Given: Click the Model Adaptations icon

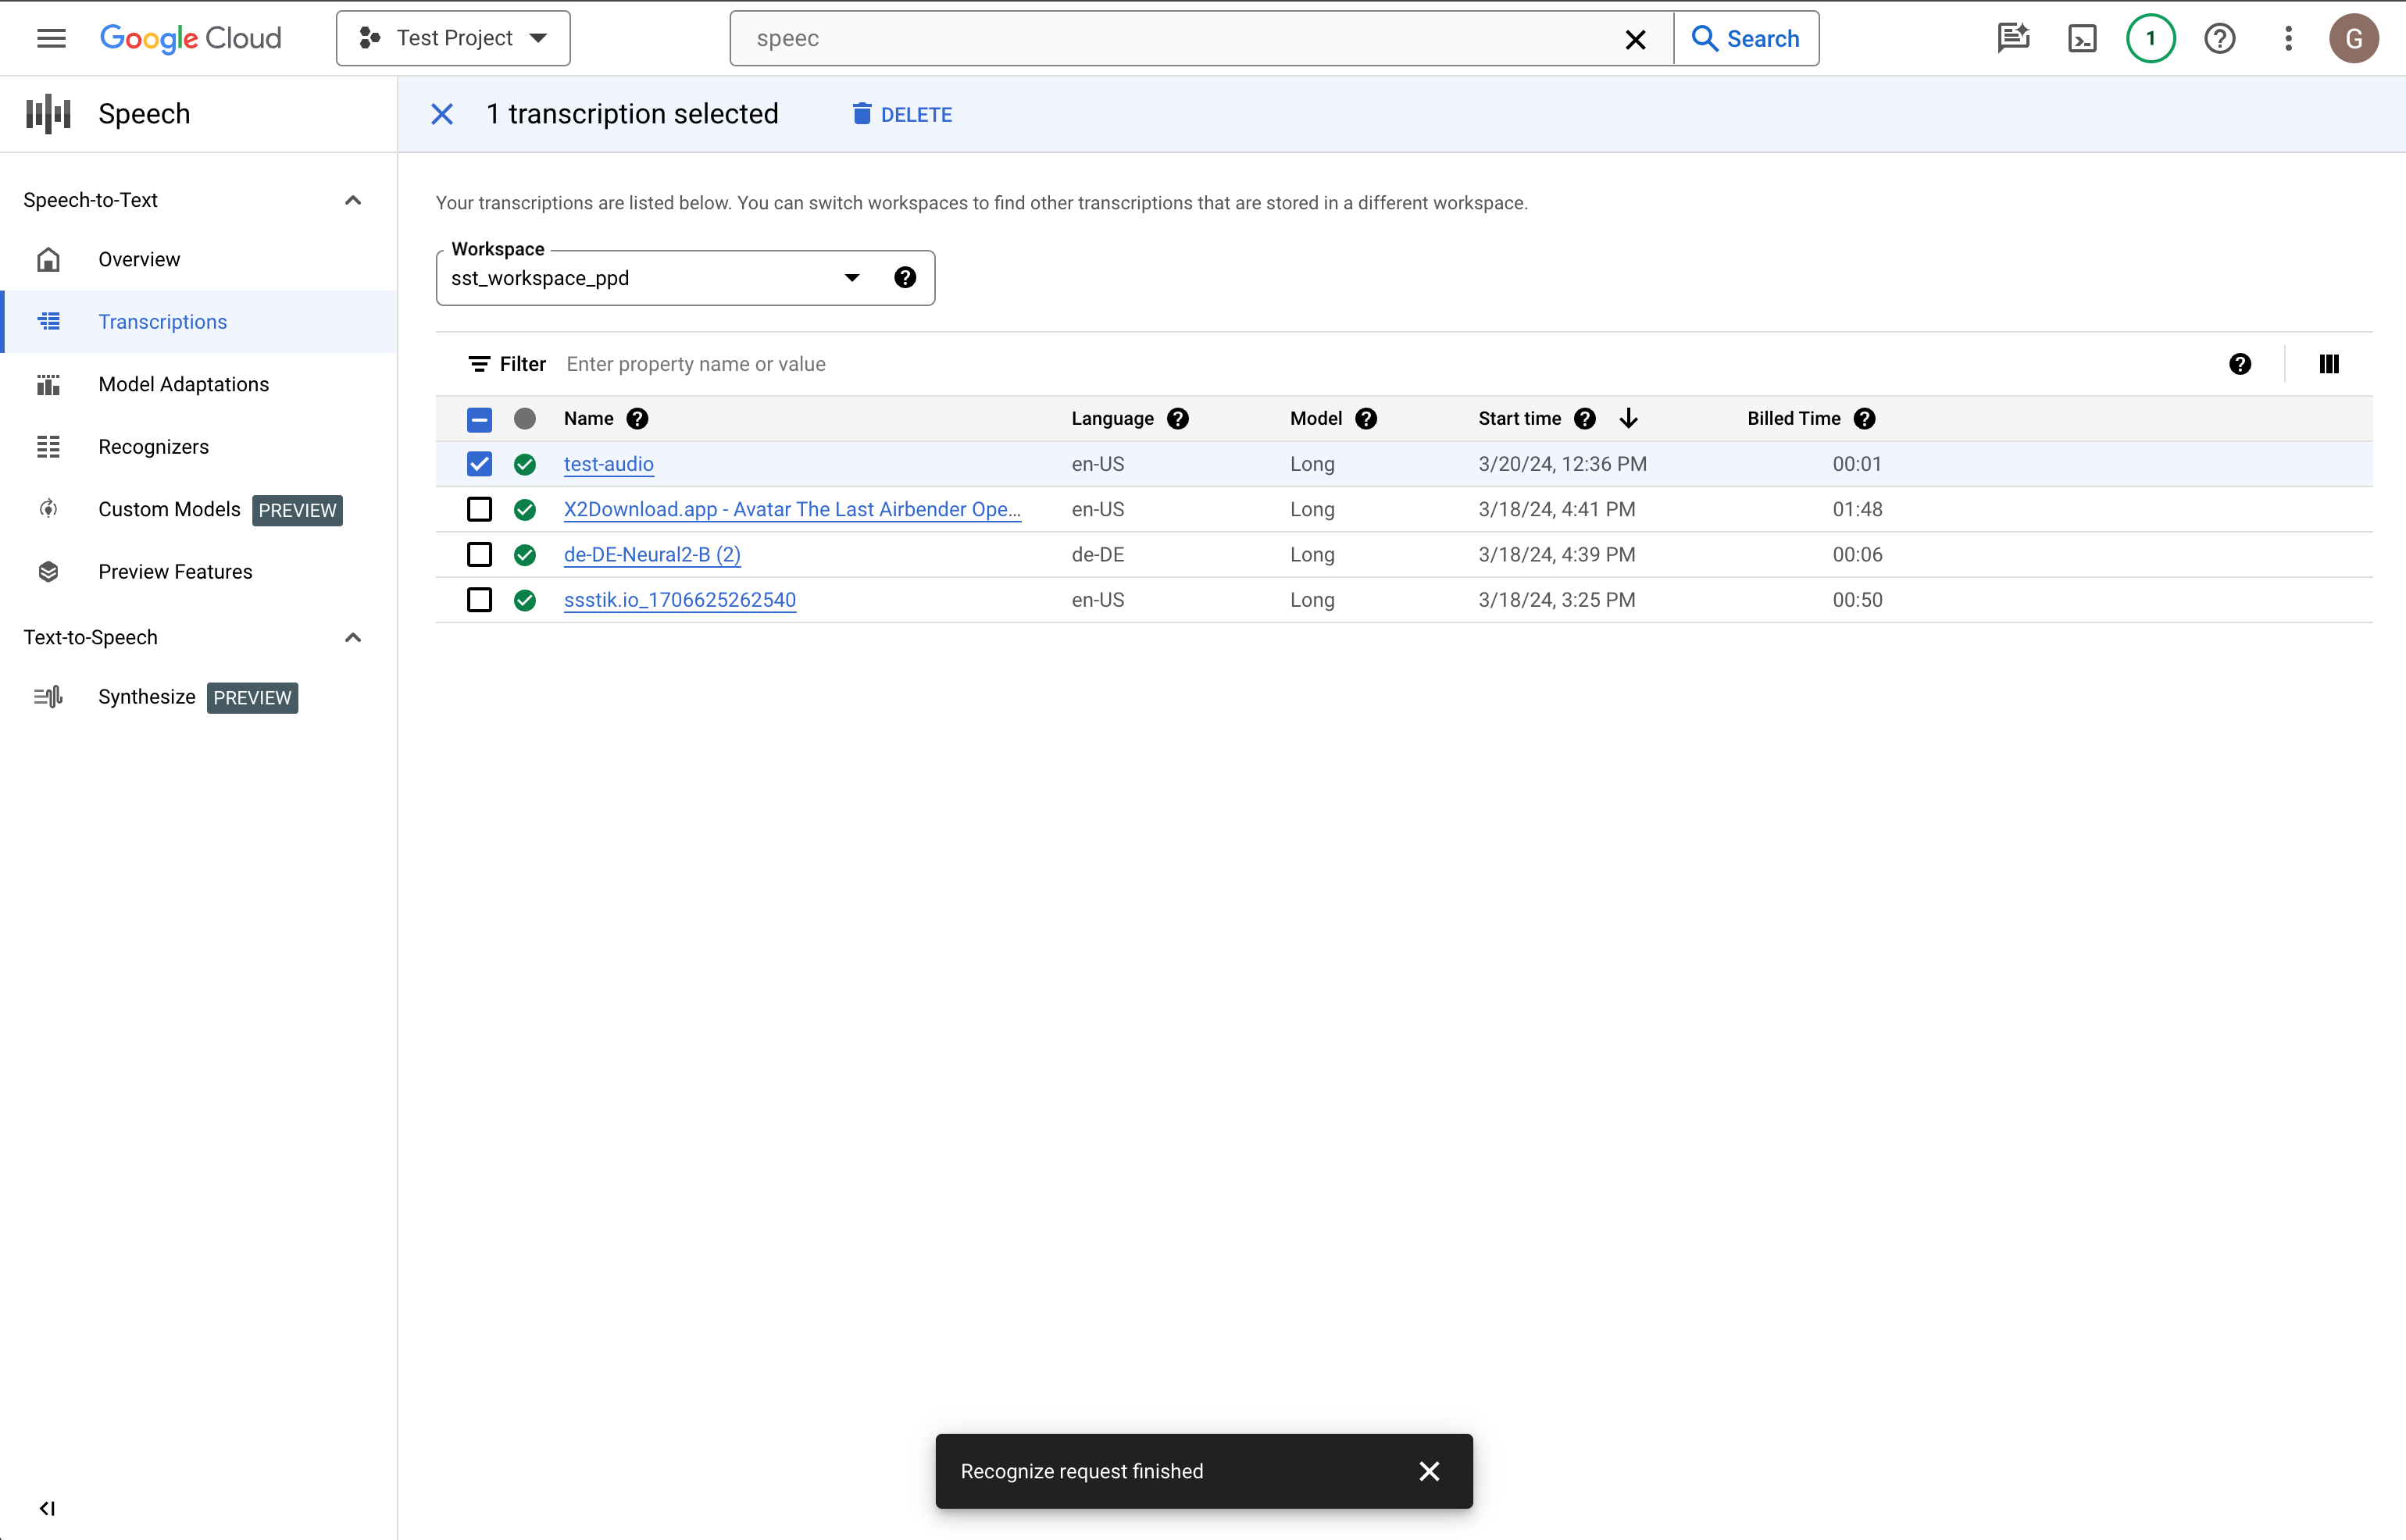Looking at the screenshot, I should click(x=48, y=383).
